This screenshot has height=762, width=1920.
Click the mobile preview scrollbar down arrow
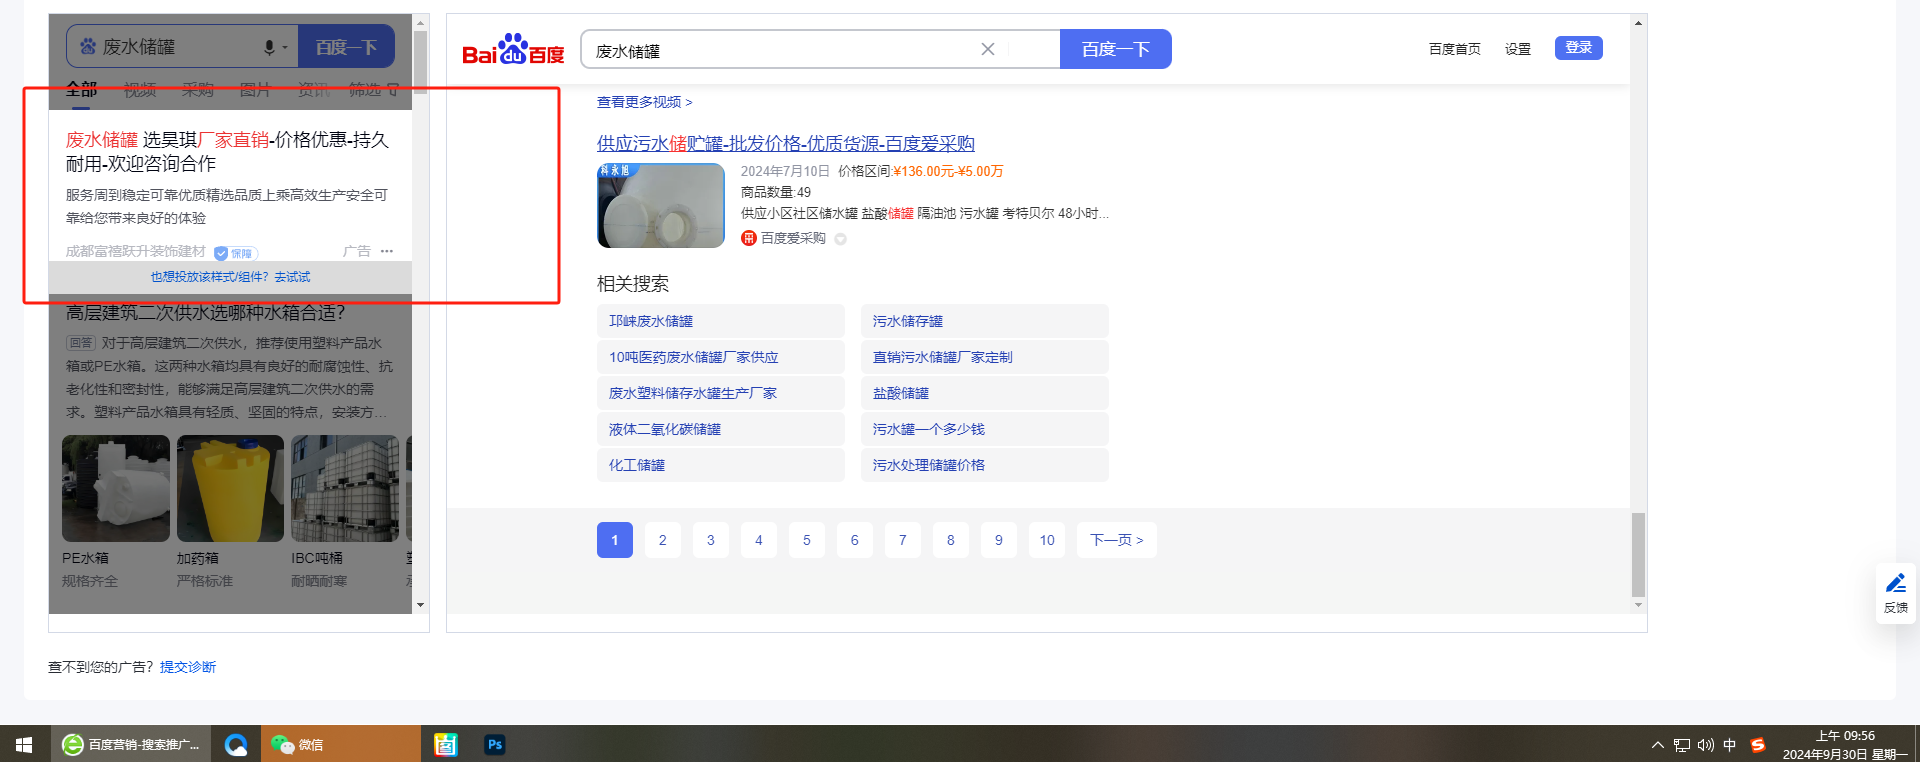[421, 605]
